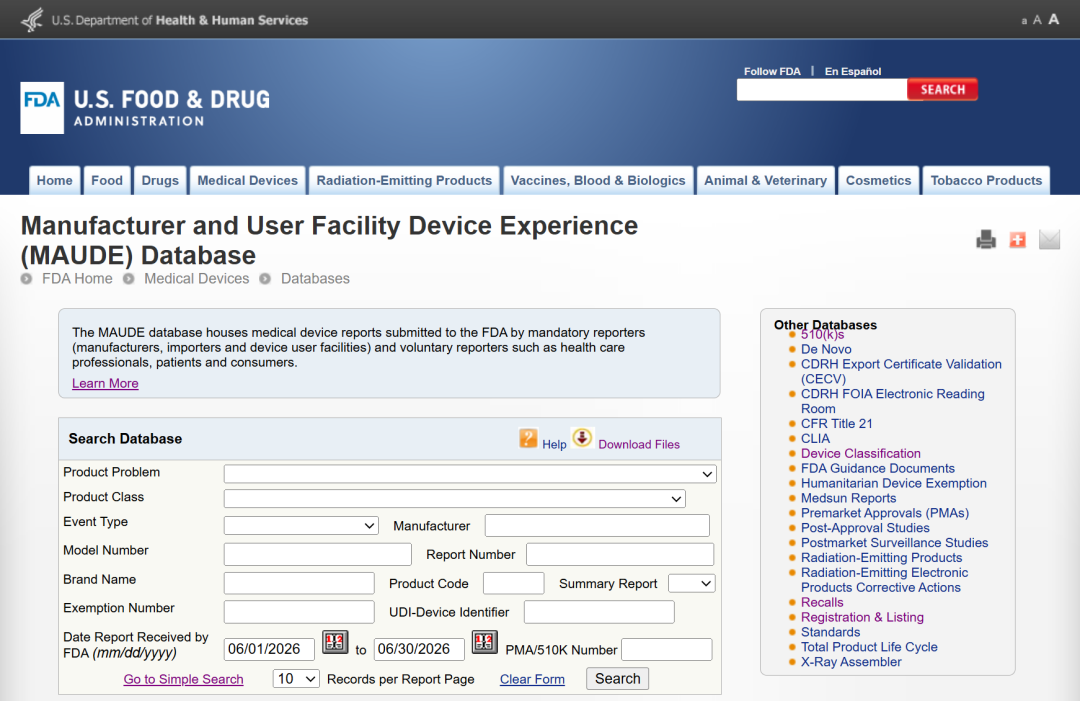Click the print page icon
The height and width of the screenshot is (701, 1080).
point(986,240)
